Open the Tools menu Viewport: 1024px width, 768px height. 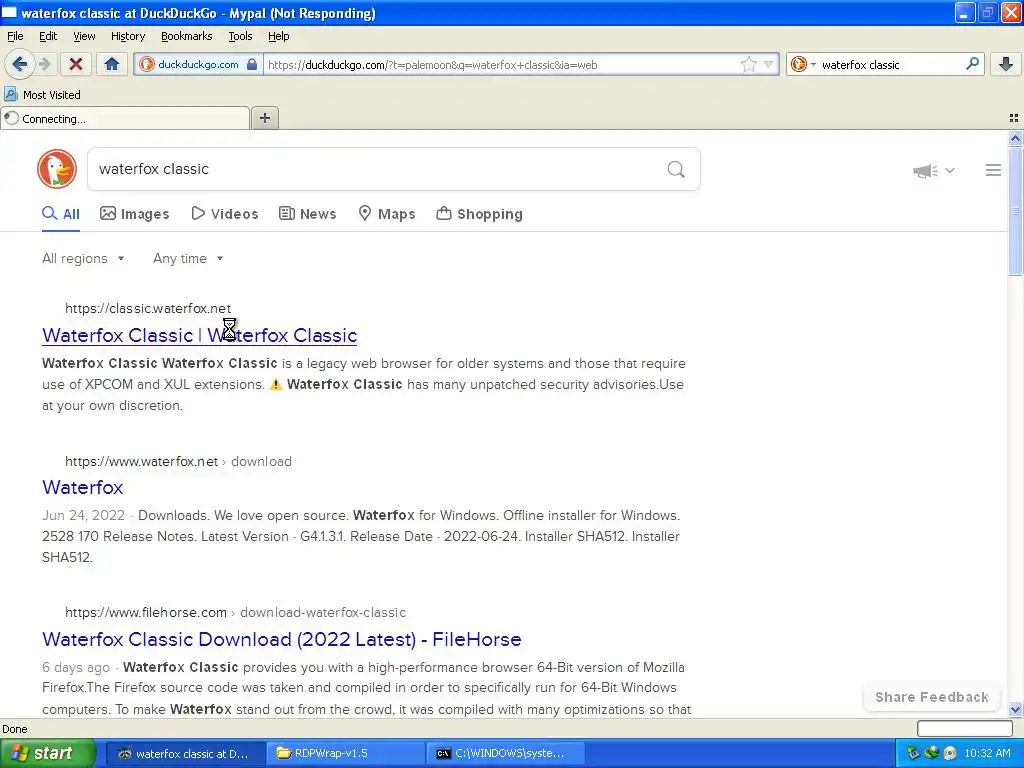(x=240, y=36)
